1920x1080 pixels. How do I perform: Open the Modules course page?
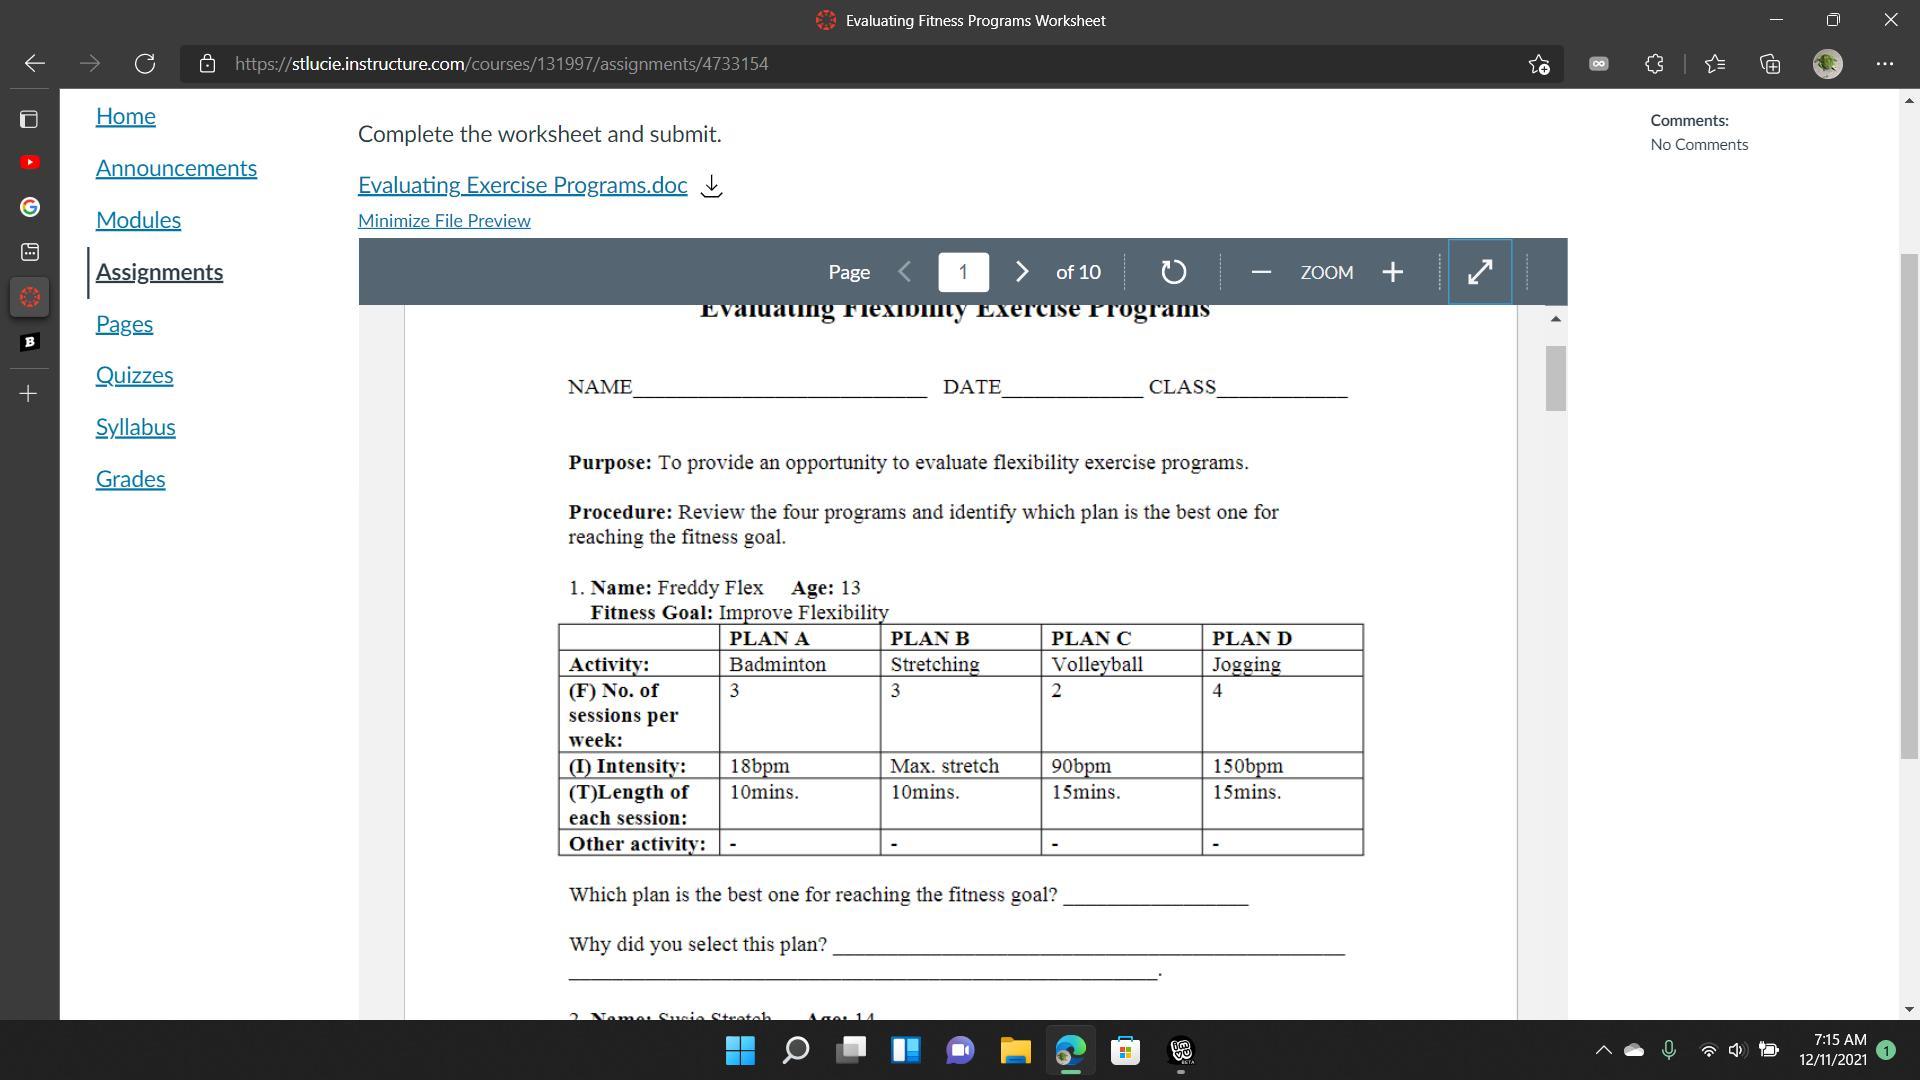click(138, 220)
